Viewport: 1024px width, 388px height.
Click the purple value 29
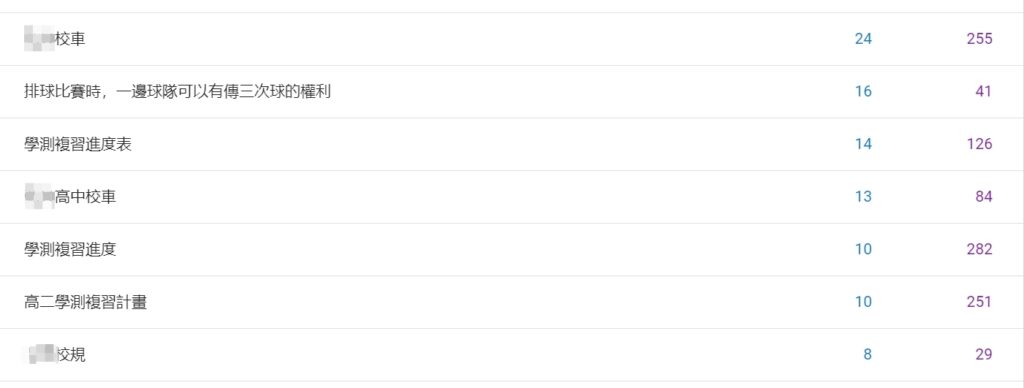[984, 355]
